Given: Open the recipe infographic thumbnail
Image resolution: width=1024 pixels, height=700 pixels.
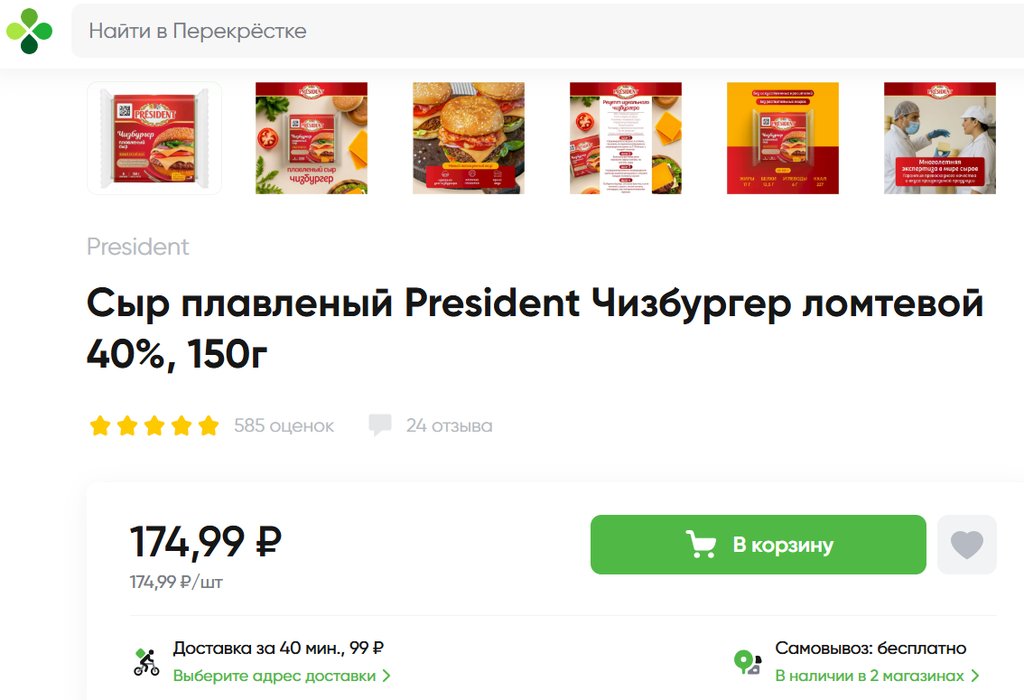Looking at the screenshot, I should point(626,138).
